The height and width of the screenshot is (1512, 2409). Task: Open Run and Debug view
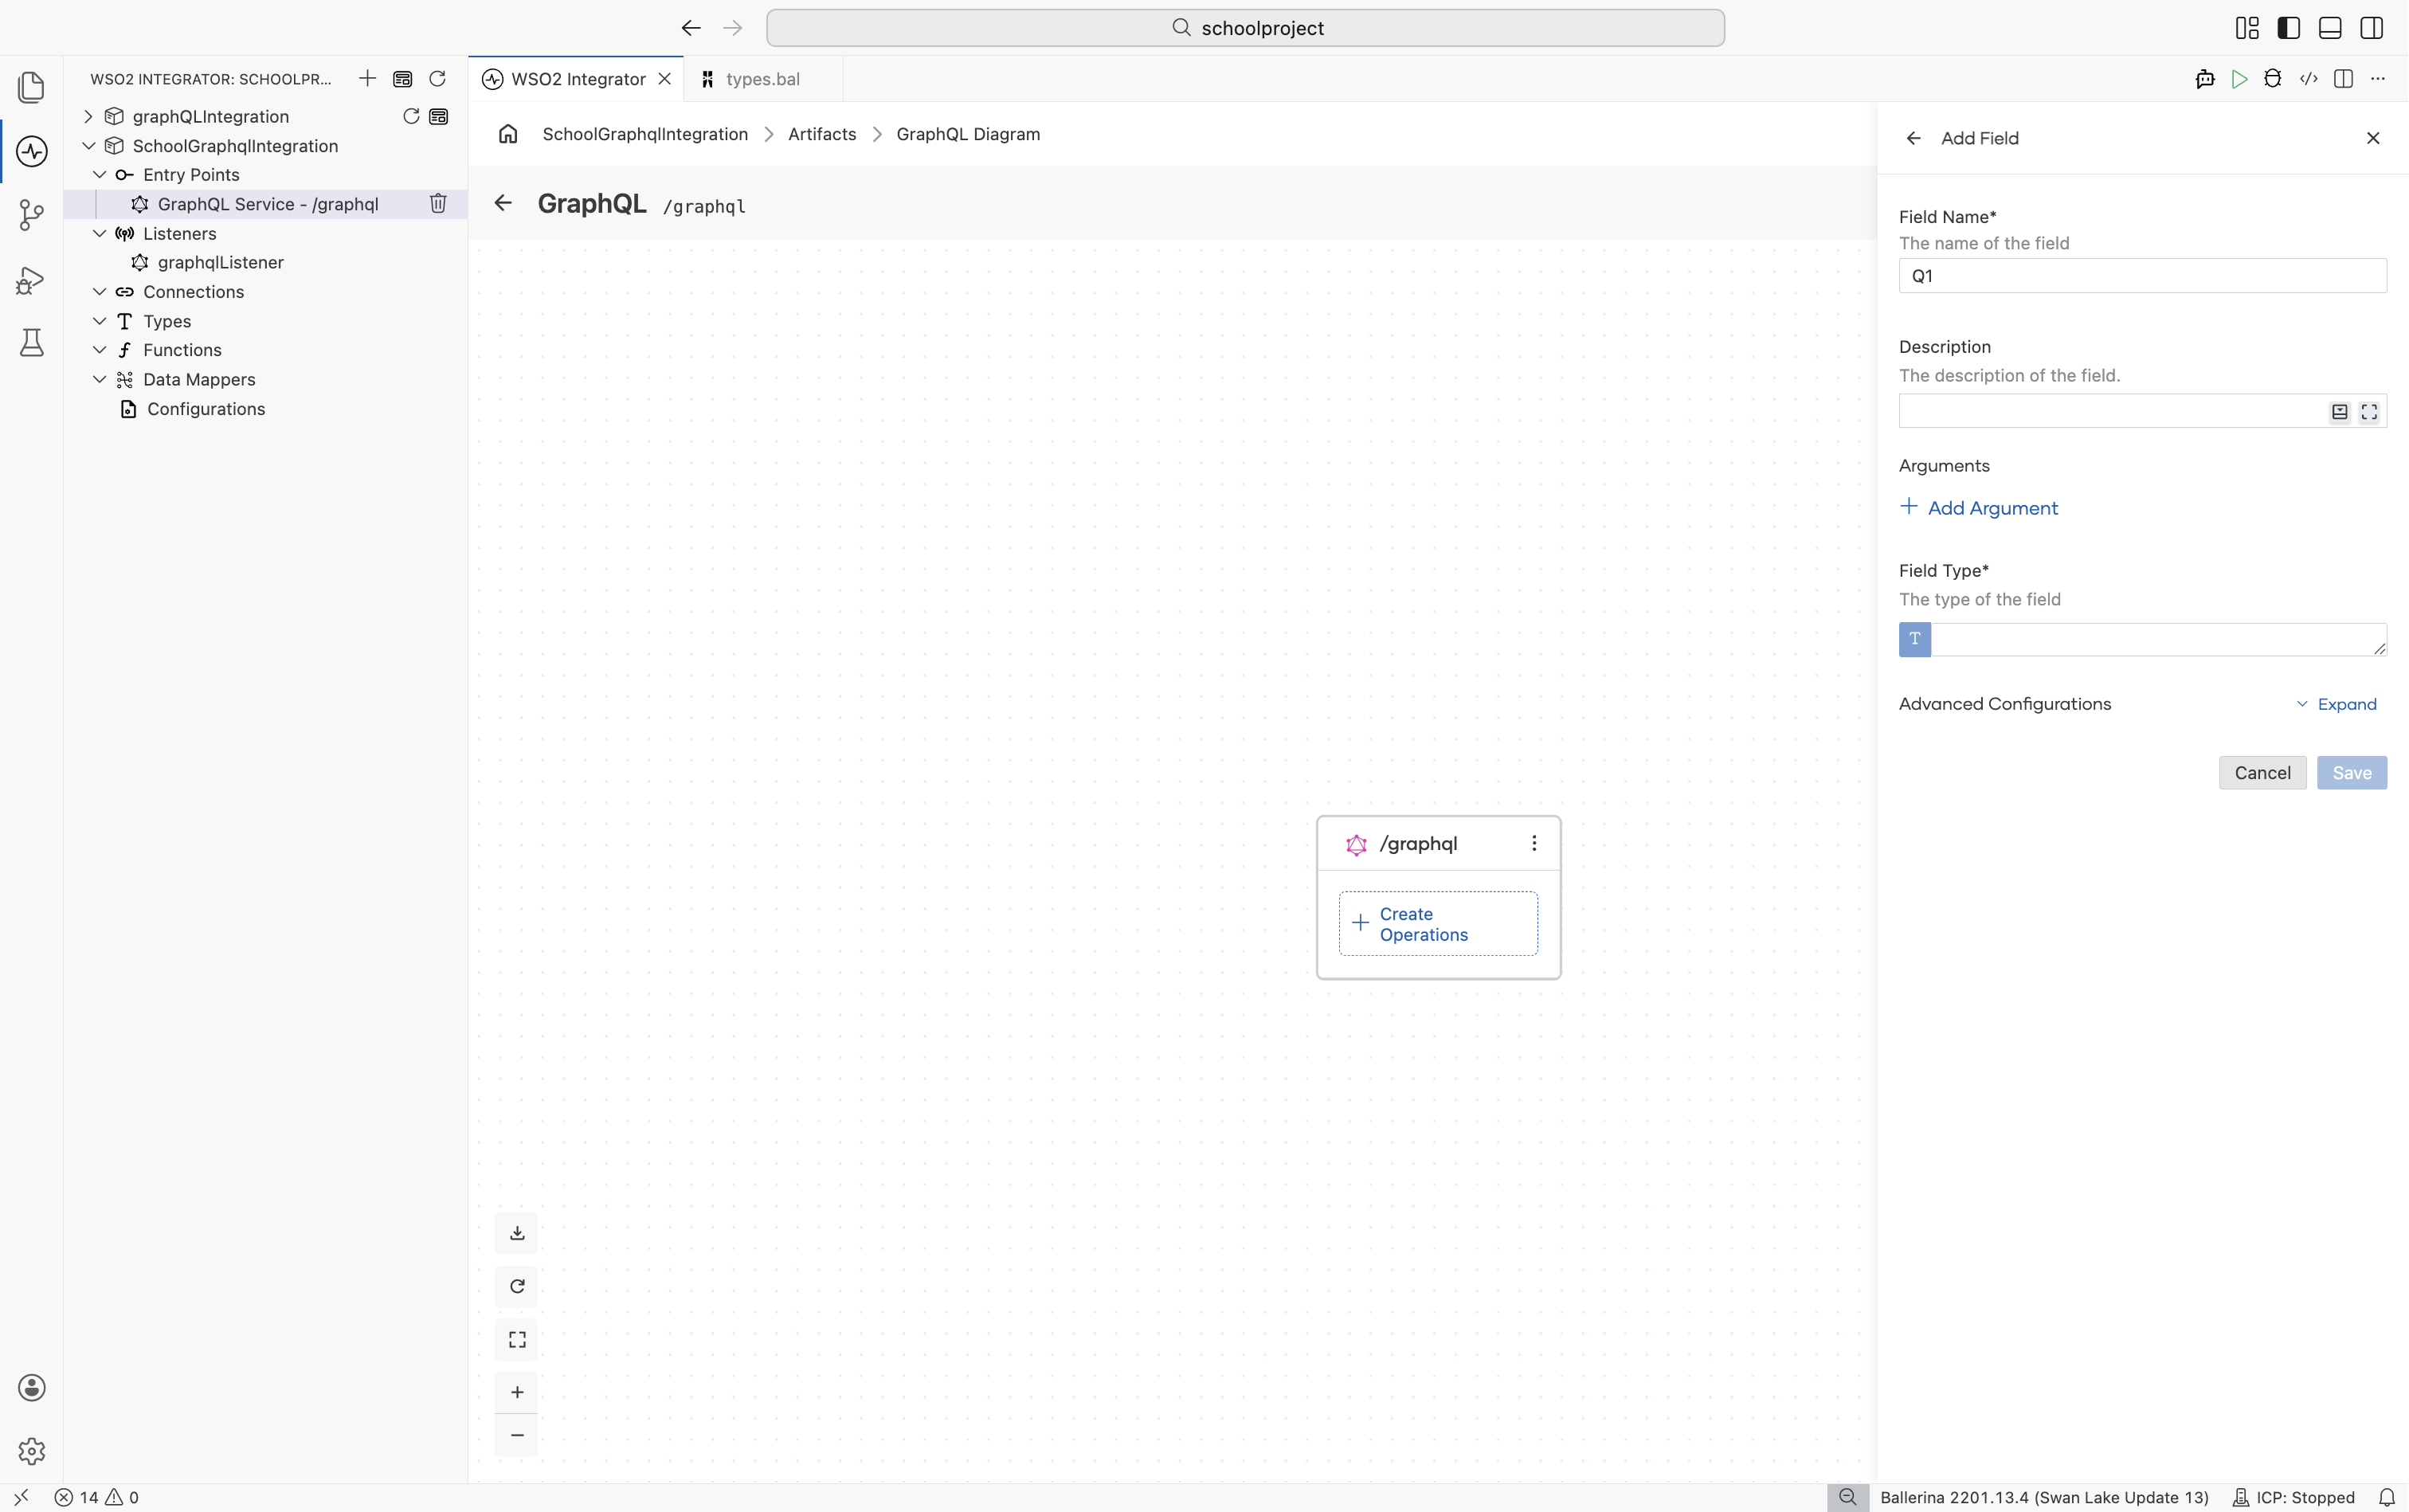[x=31, y=280]
